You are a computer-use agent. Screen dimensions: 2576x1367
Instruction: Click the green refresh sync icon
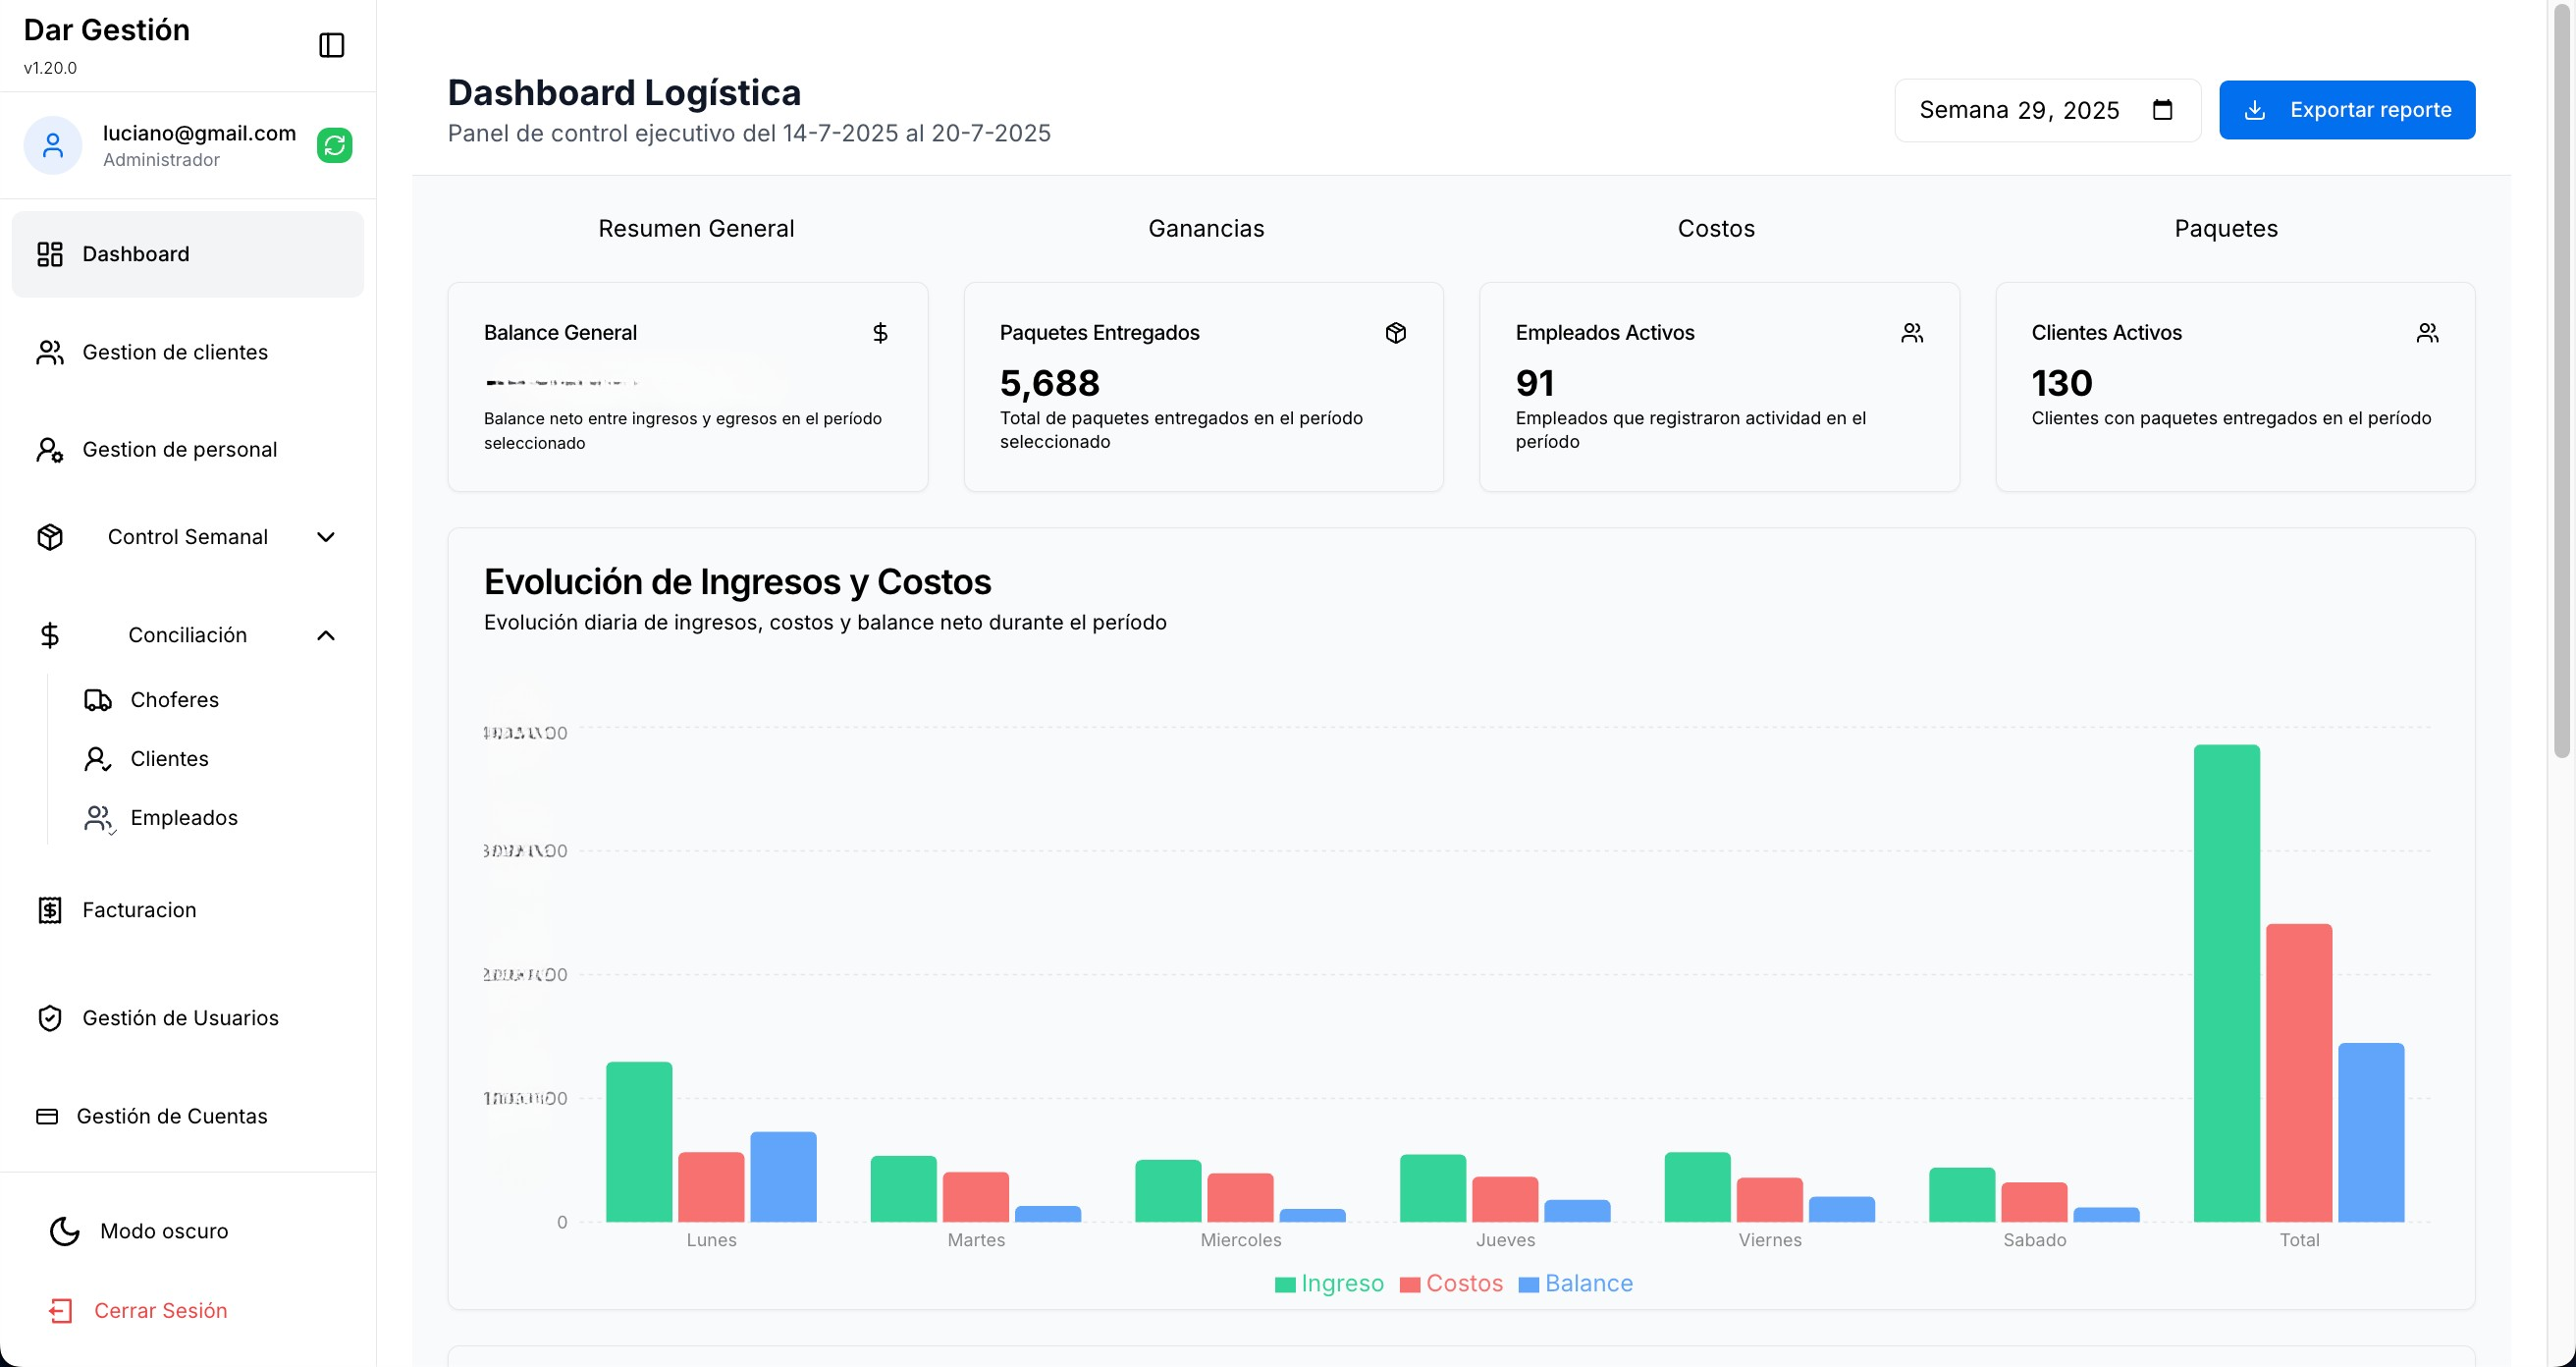click(334, 145)
